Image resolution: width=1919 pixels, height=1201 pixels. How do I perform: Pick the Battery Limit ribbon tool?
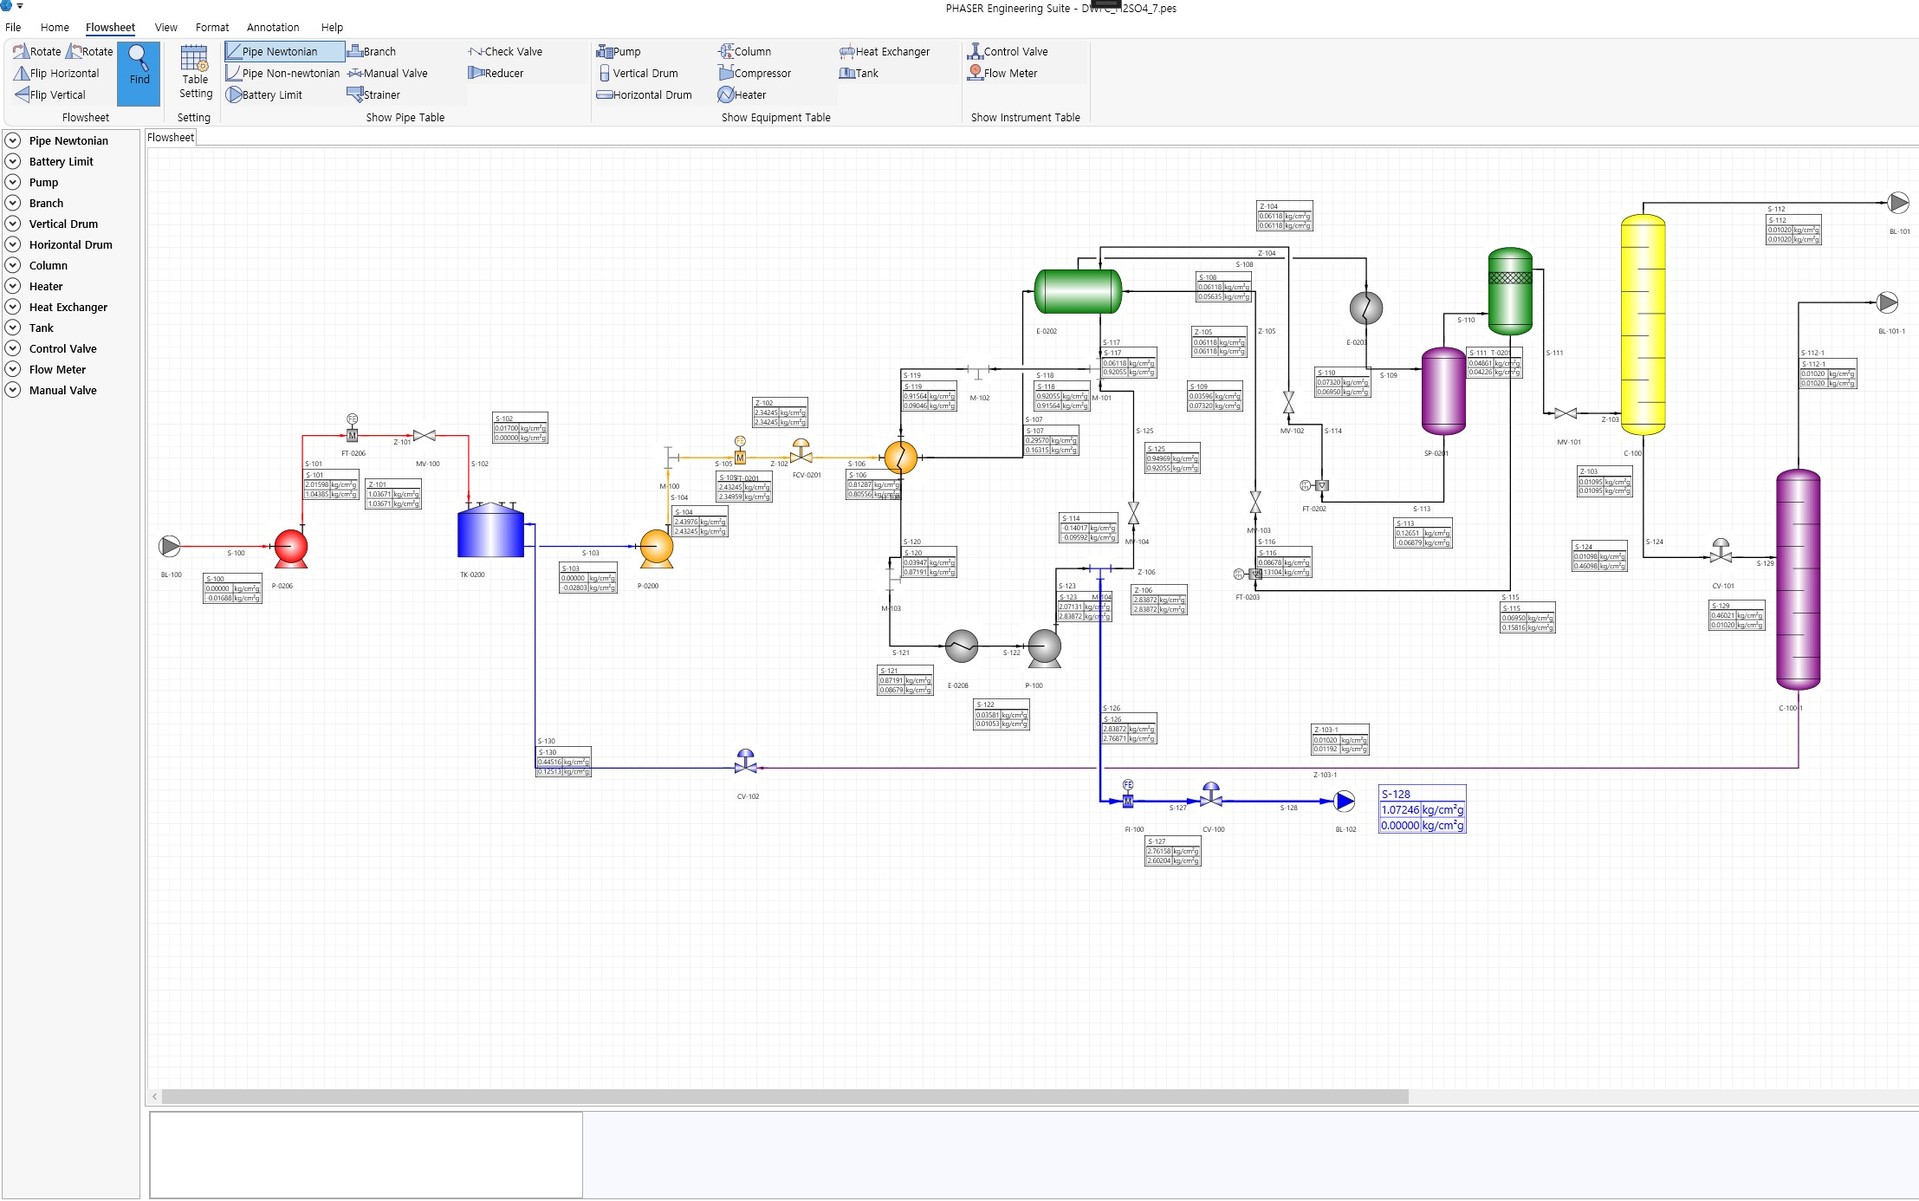(264, 95)
